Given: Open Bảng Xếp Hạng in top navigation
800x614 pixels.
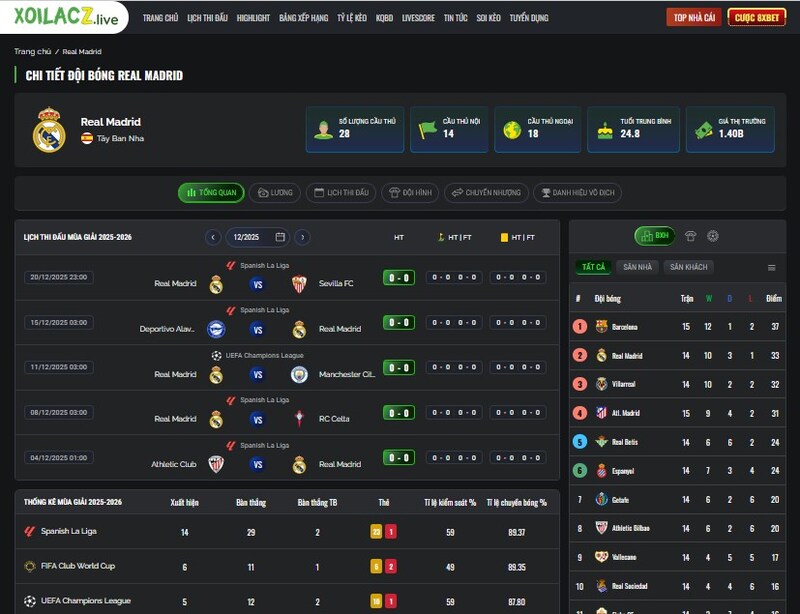Looking at the screenshot, I should [x=304, y=18].
